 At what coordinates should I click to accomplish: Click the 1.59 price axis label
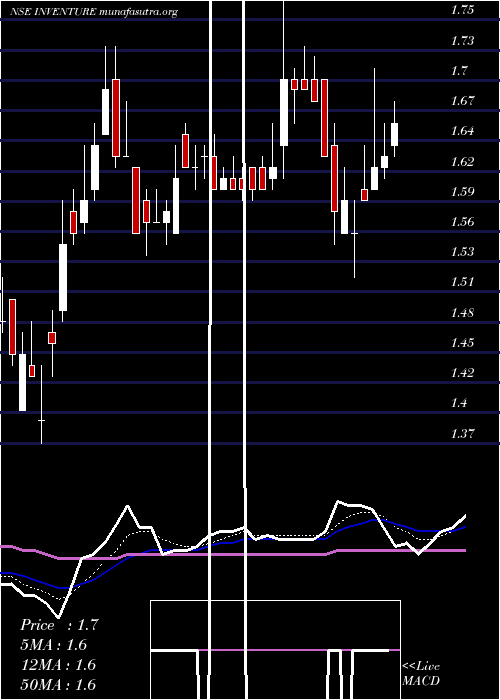pos(462,192)
